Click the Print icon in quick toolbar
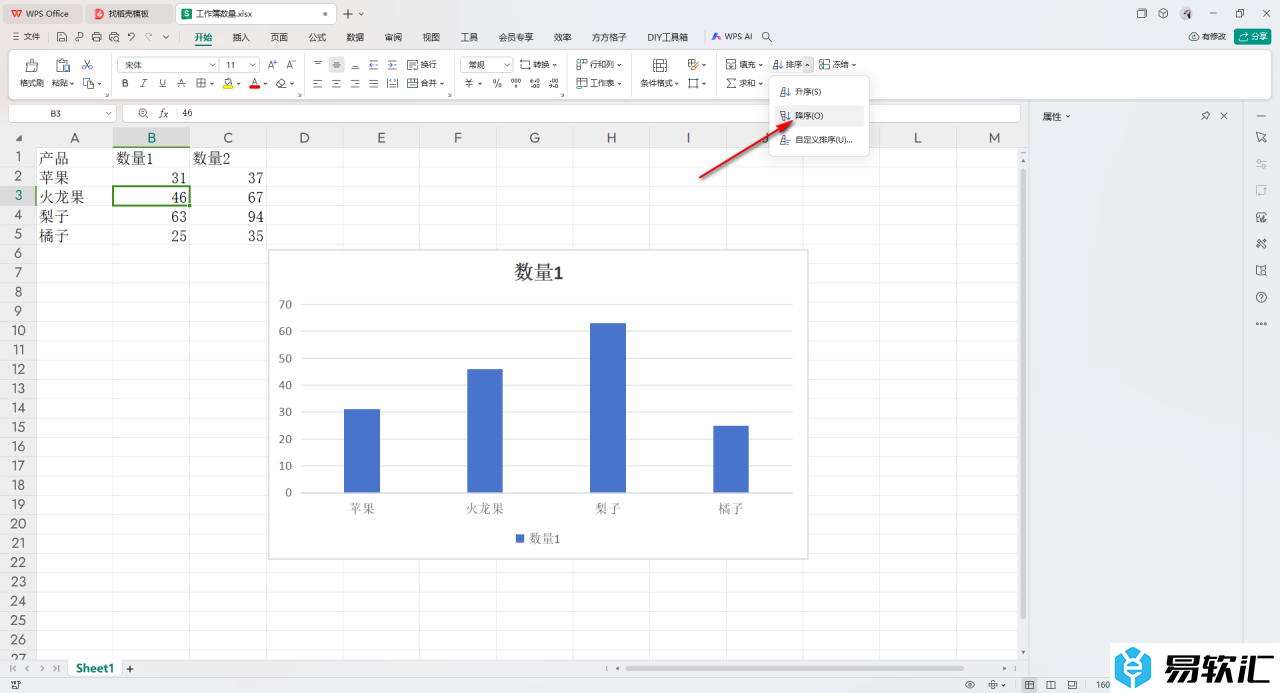 (96, 37)
